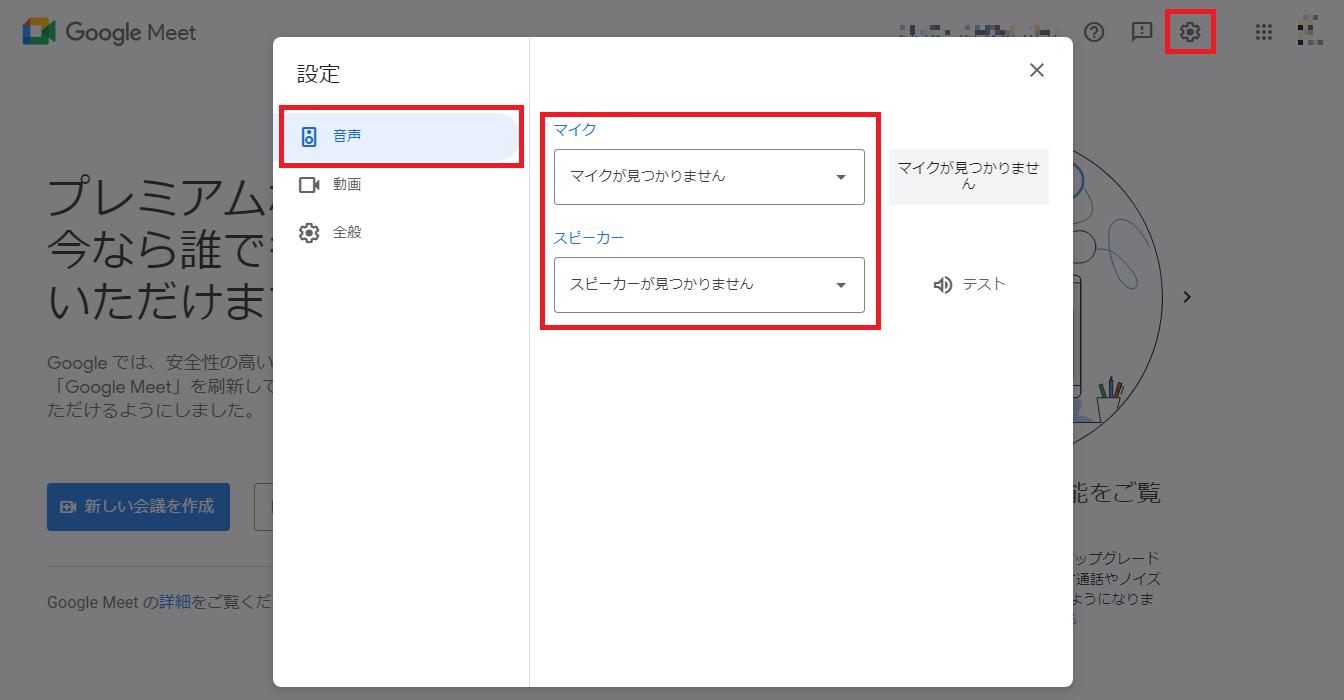Expand the スピーカー device dropdown

(x=709, y=285)
